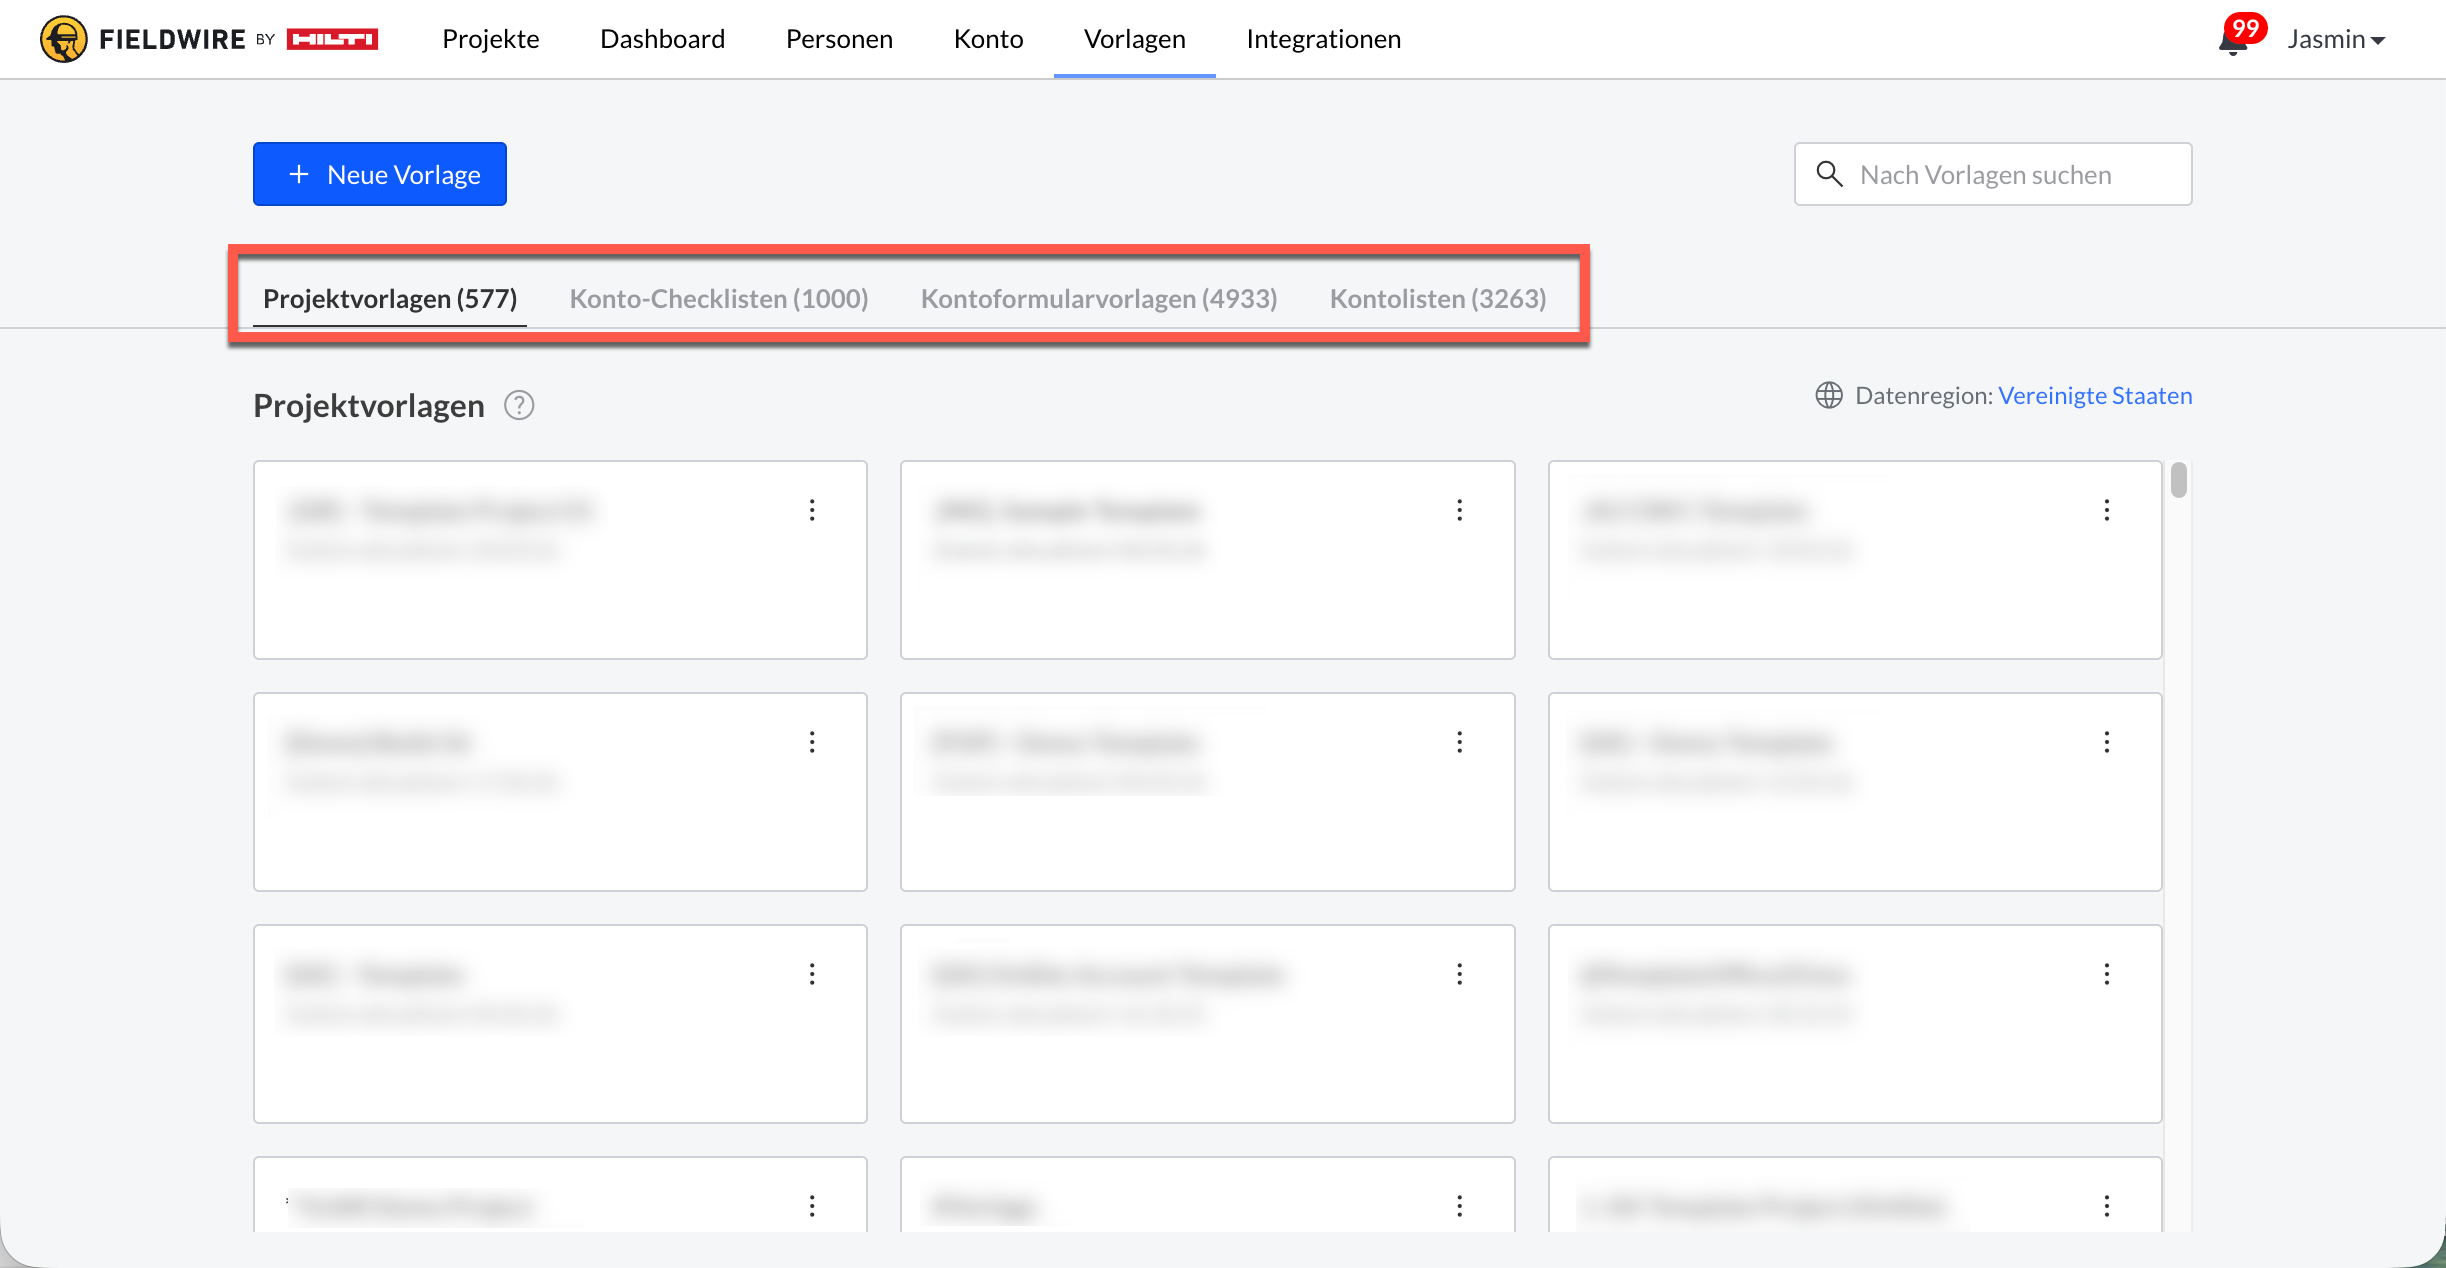Image resolution: width=2446 pixels, height=1268 pixels.
Task: Click the globe icon next to Datenregion
Action: point(1828,396)
